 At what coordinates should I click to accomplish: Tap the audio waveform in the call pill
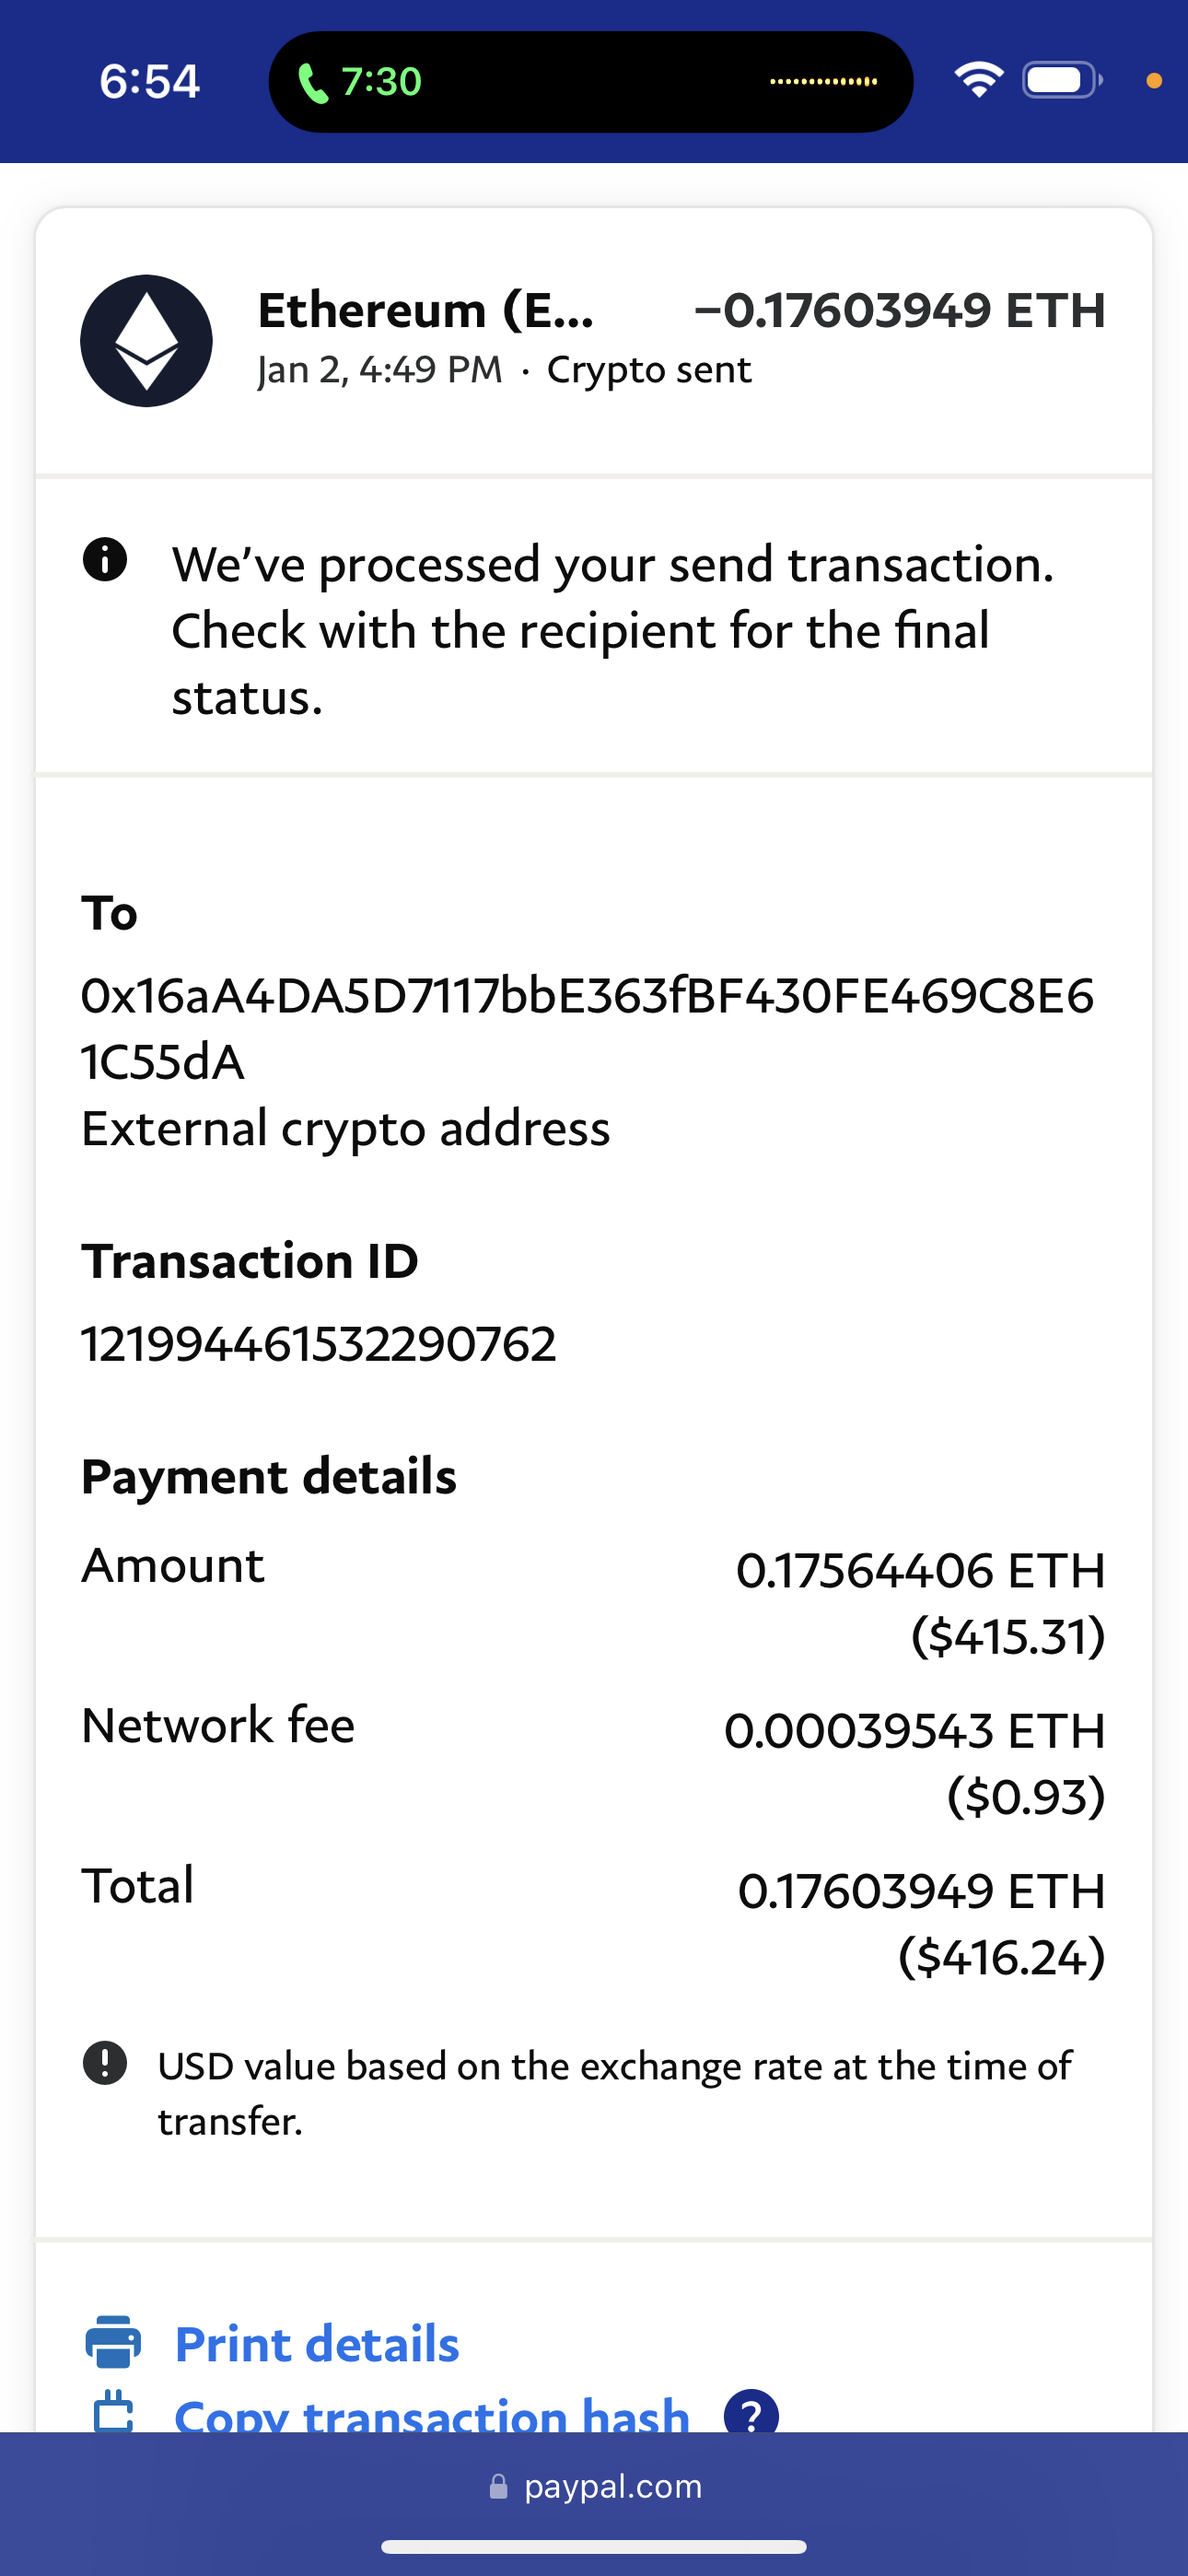pos(823,81)
